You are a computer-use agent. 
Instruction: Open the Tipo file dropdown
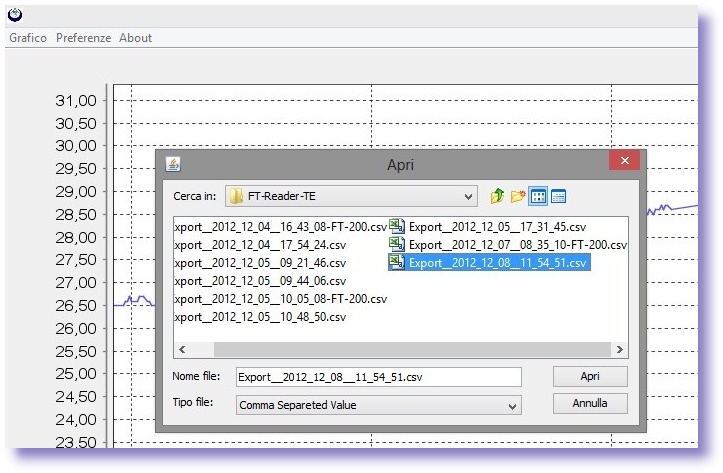[x=513, y=405]
